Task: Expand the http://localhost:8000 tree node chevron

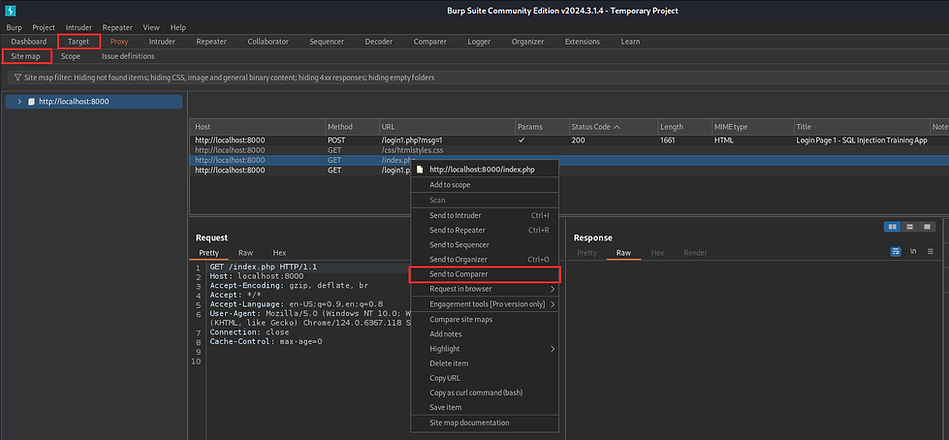Action: [20, 102]
